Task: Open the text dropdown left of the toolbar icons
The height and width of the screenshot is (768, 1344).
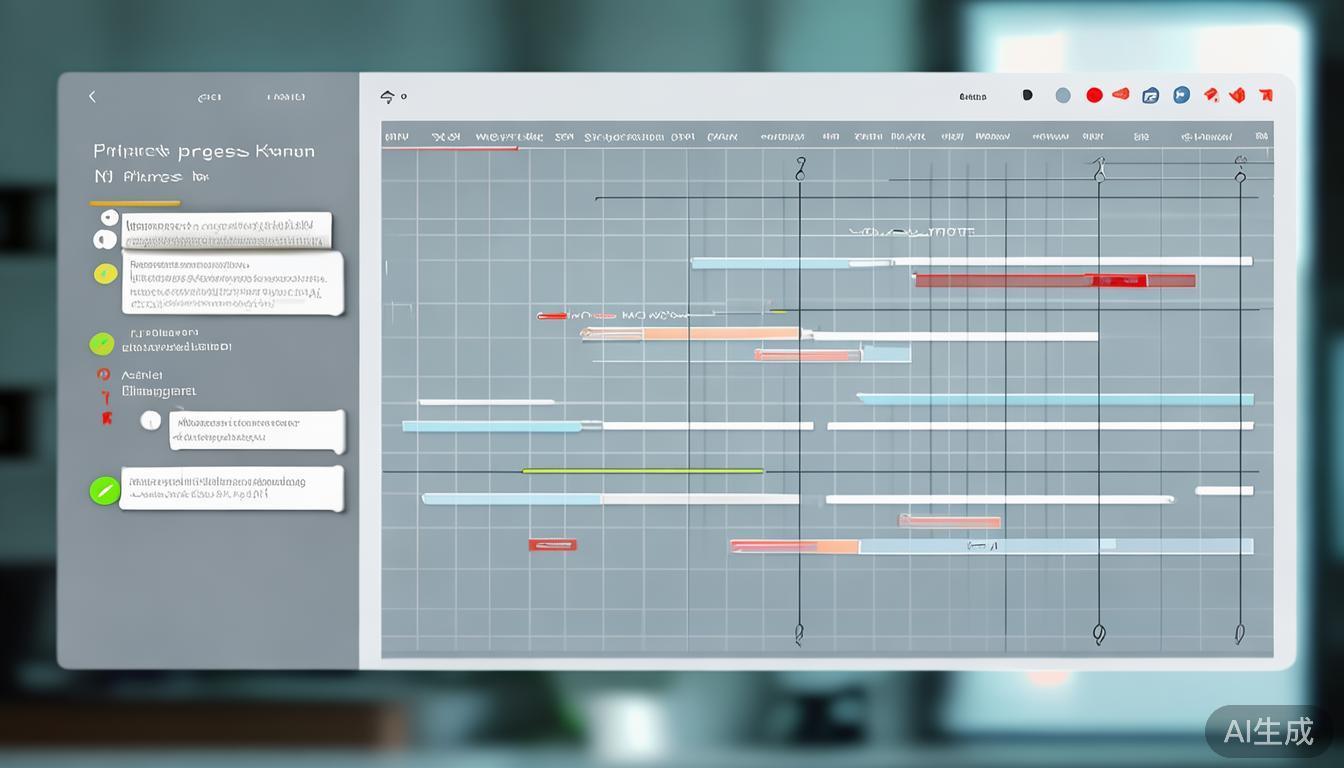Action: (x=972, y=96)
